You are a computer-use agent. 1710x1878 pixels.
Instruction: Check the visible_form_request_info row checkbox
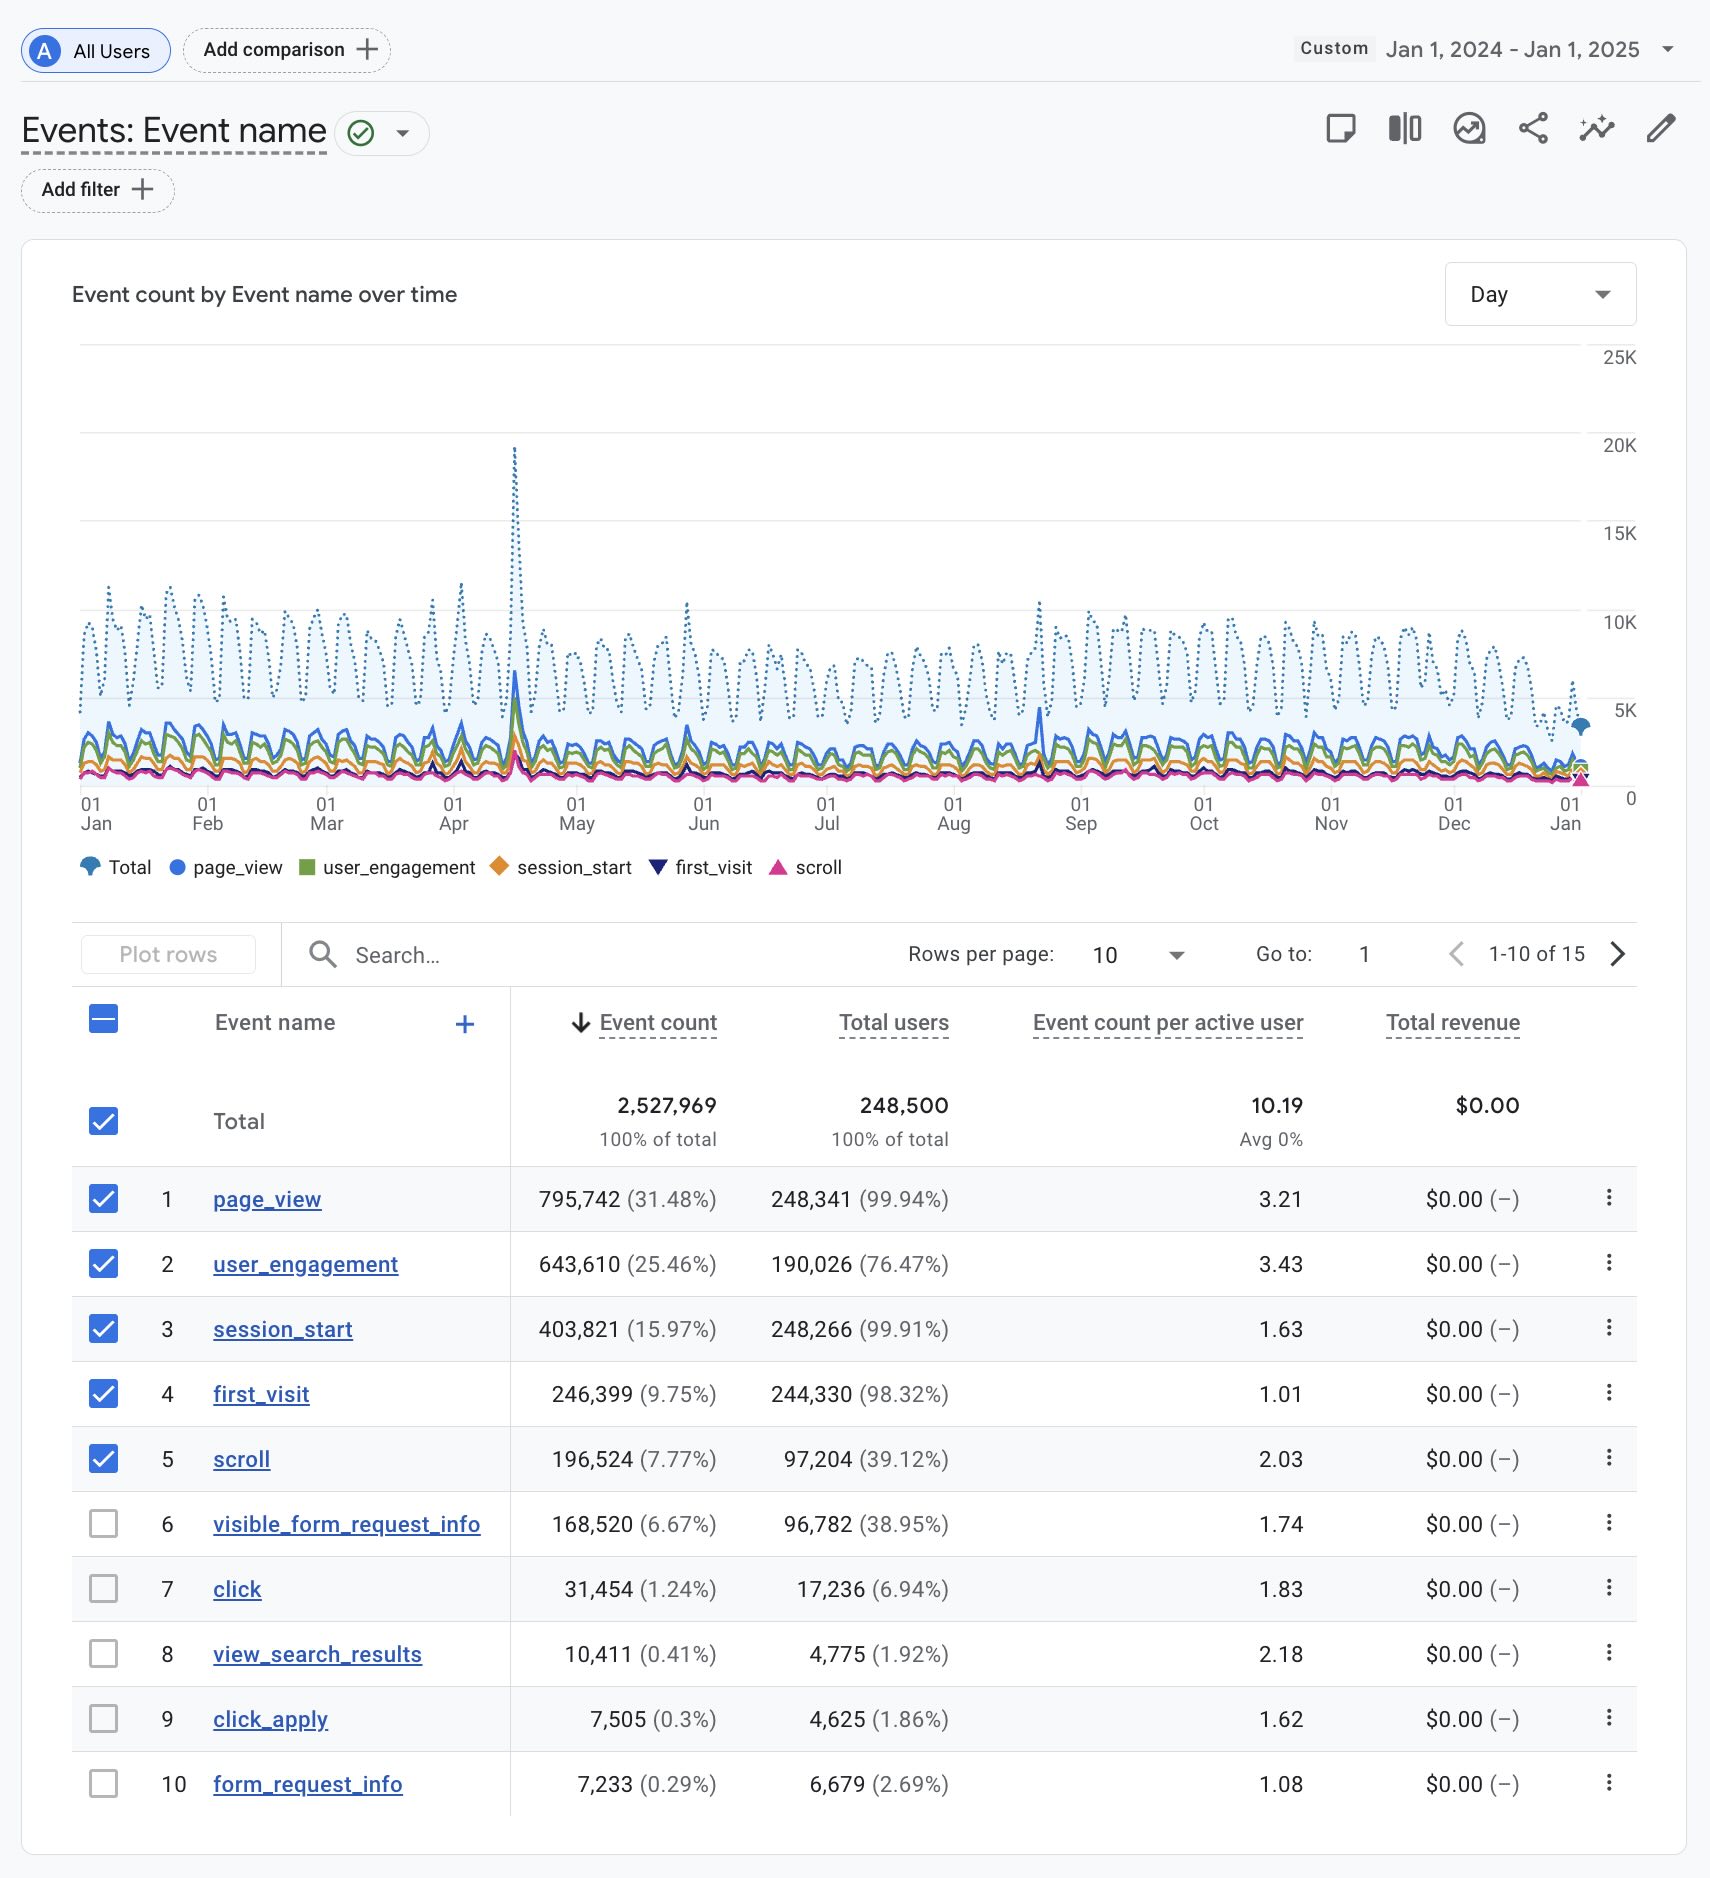(103, 1523)
